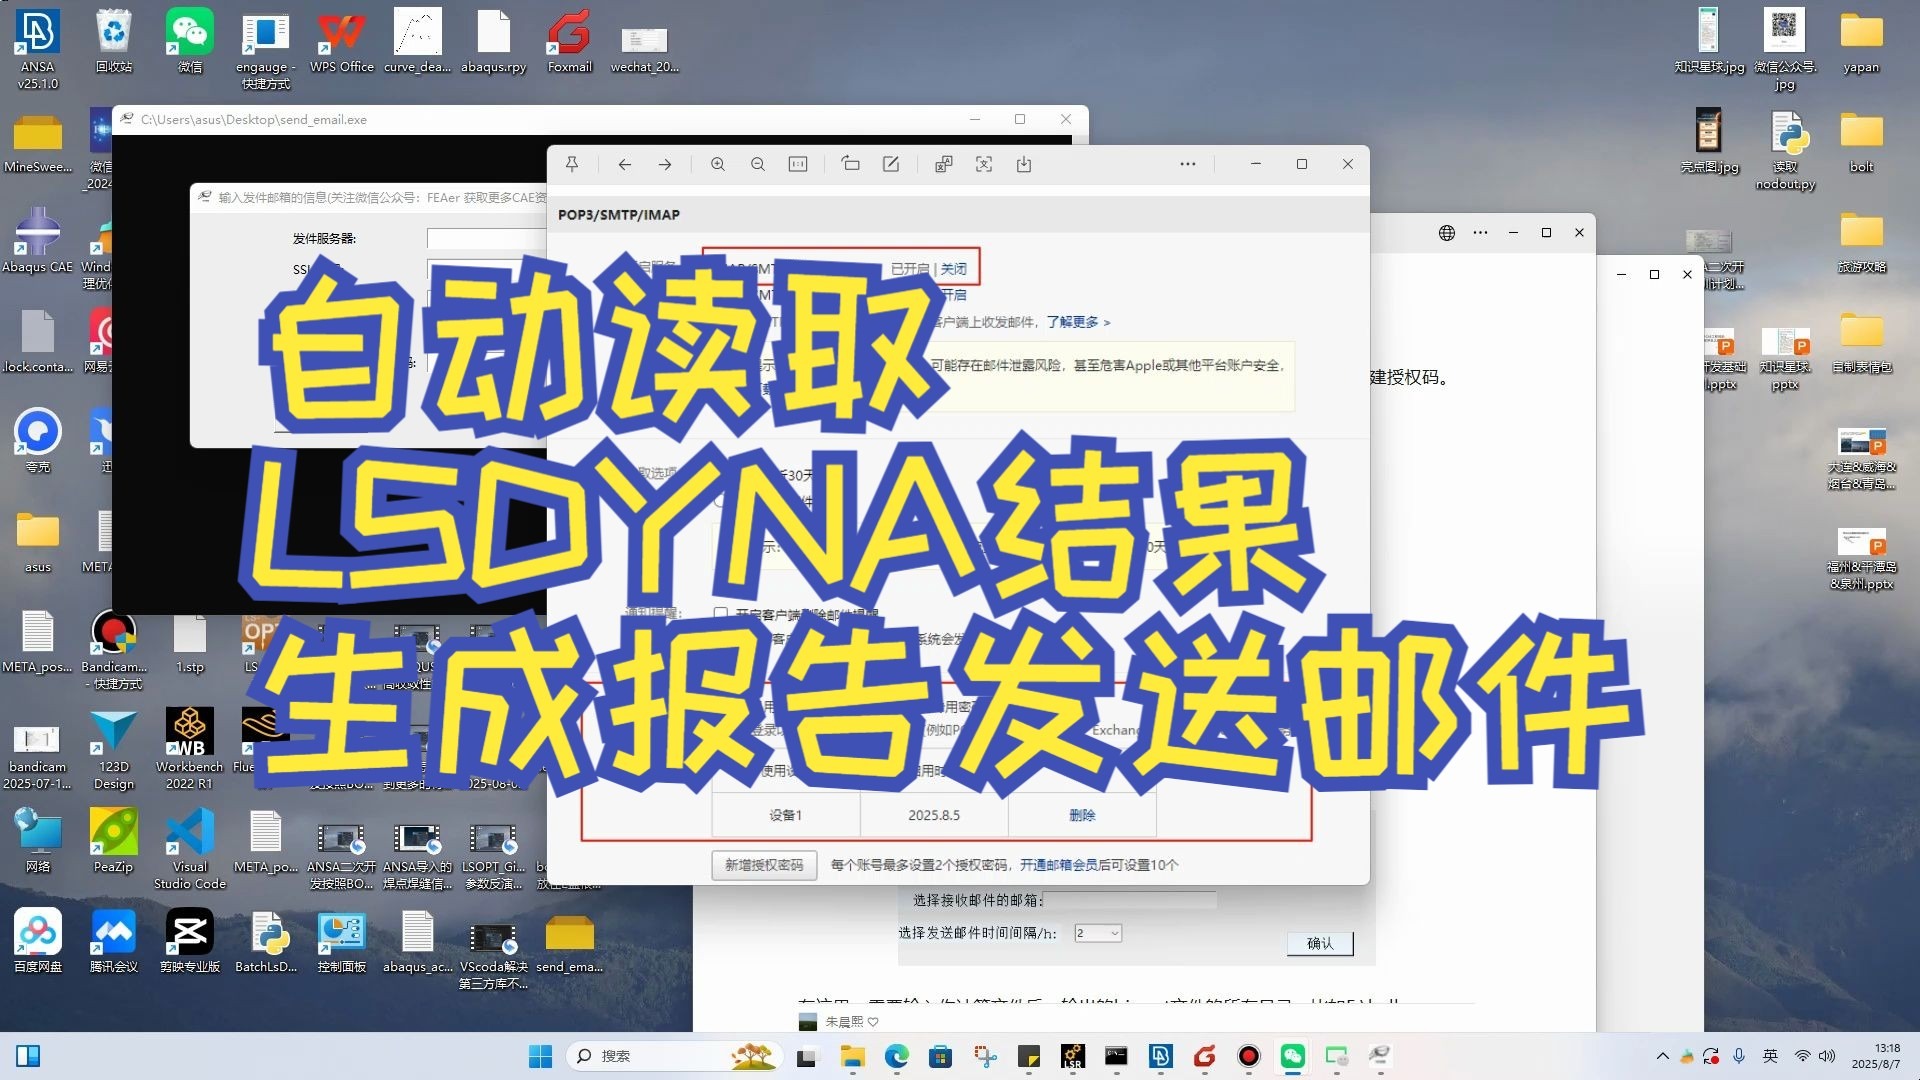
Task: Open the volume slider from the system tray
Action: tap(1828, 1056)
